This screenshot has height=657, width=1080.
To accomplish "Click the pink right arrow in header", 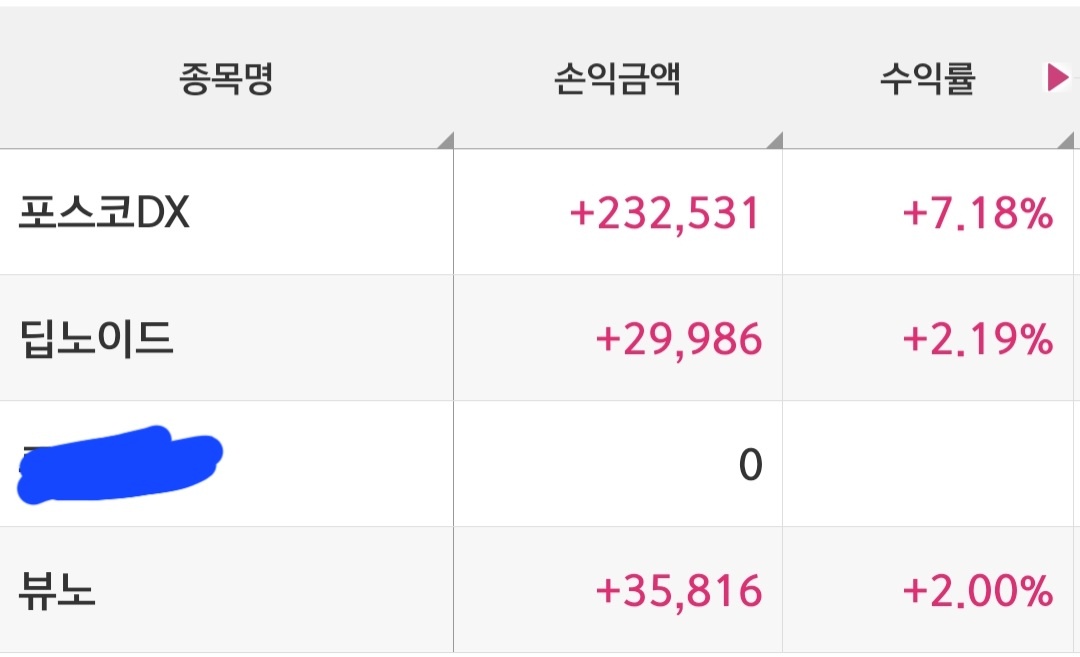I will [x=1057, y=77].
